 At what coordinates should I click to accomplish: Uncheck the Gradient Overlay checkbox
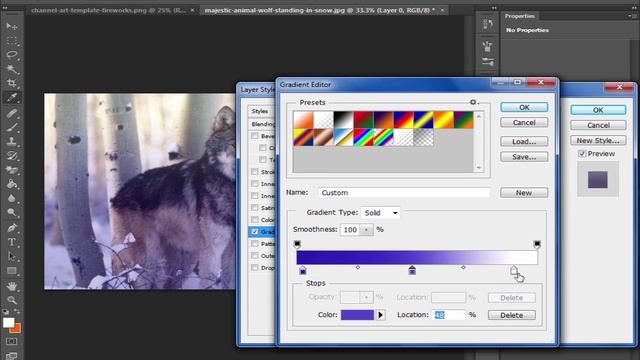pos(255,231)
